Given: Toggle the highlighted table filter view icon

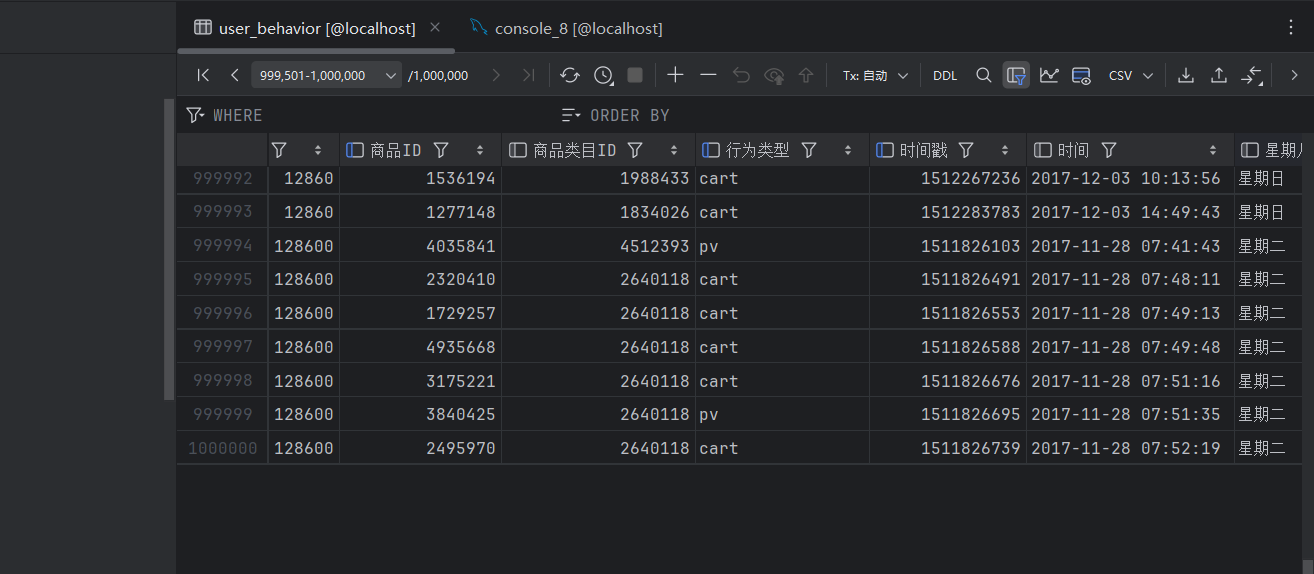Looking at the screenshot, I should tap(1017, 75).
